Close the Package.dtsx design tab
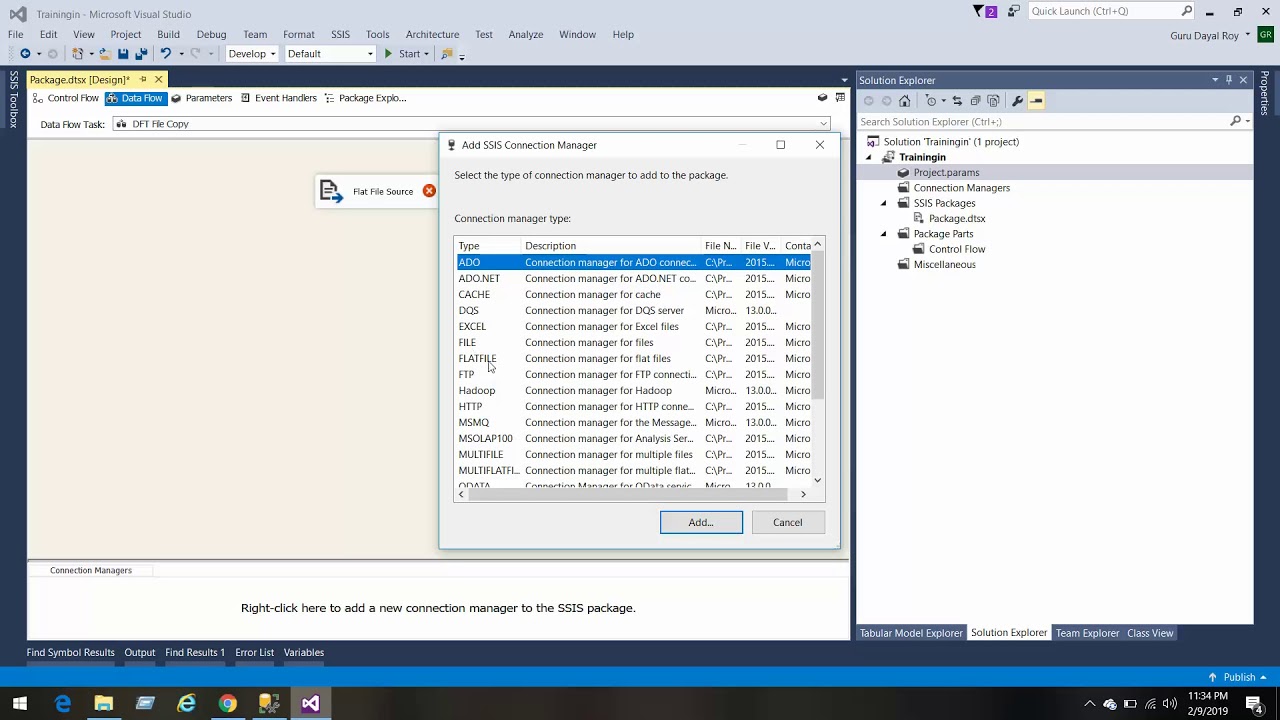The width and height of the screenshot is (1280, 720). tap(158, 80)
